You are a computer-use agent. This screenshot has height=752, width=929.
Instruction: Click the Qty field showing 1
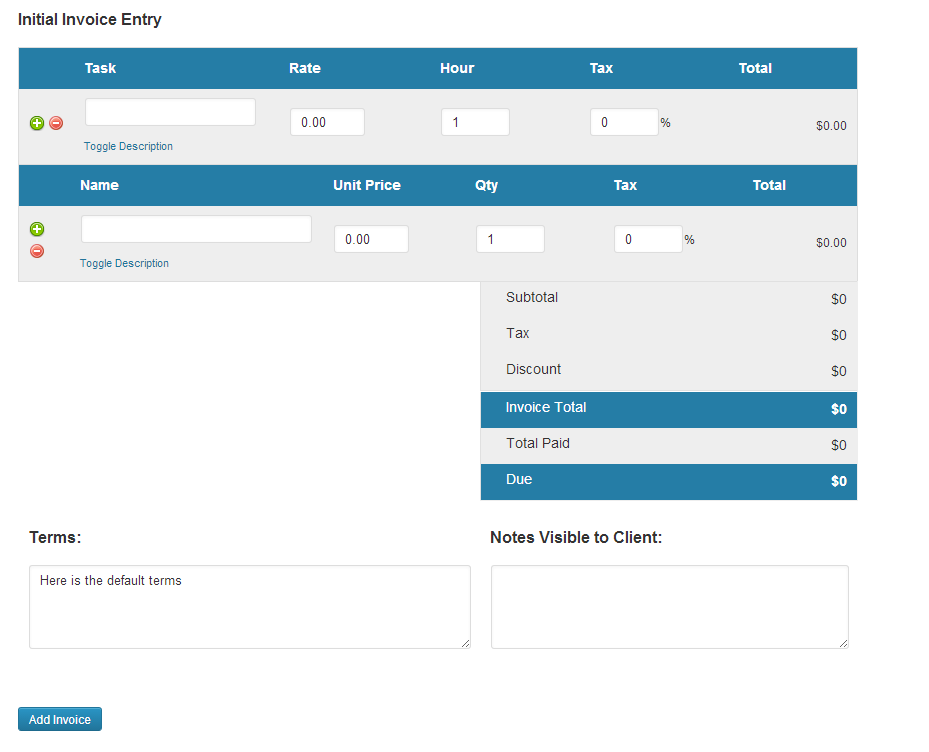[x=509, y=238]
